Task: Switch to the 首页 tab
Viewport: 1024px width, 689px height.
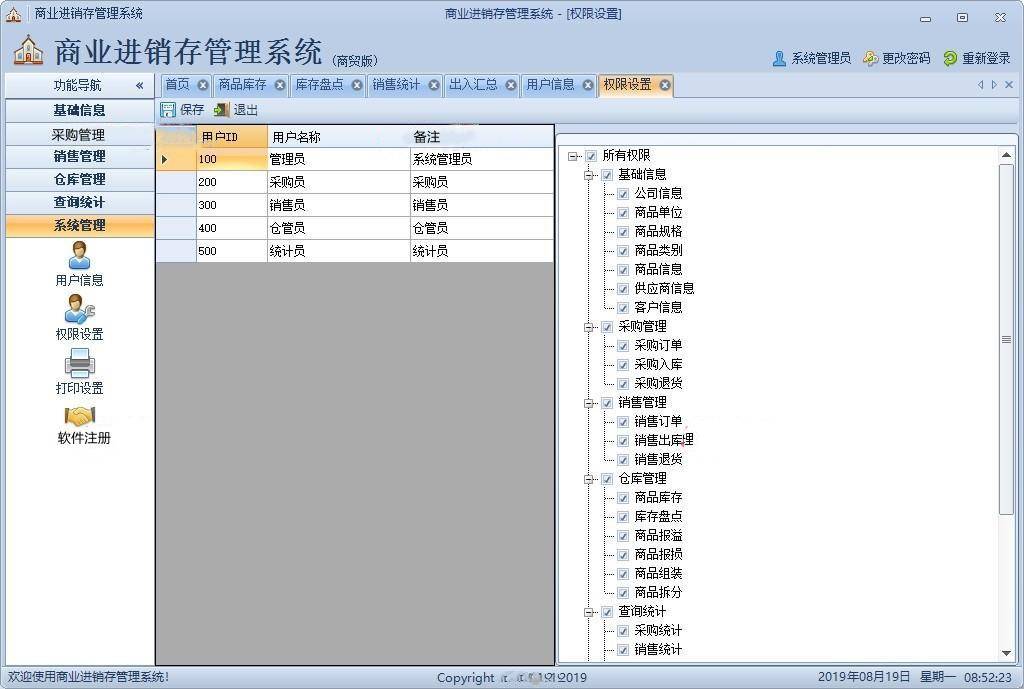Action: coord(177,85)
